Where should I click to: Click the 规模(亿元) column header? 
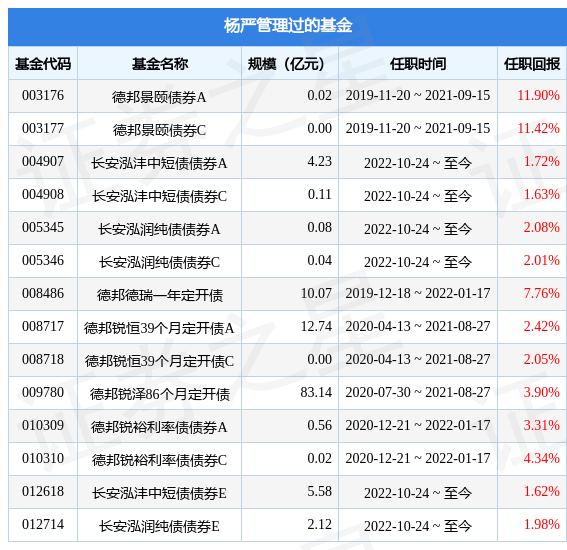click(286, 64)
